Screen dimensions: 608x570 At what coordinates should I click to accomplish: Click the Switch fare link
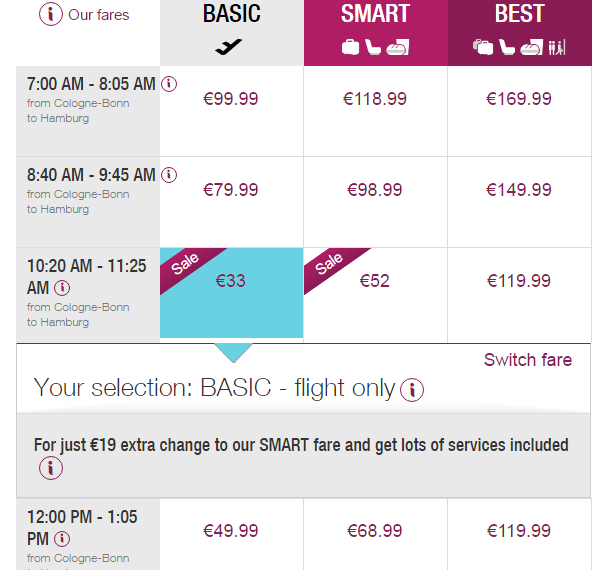coord(528,360)
